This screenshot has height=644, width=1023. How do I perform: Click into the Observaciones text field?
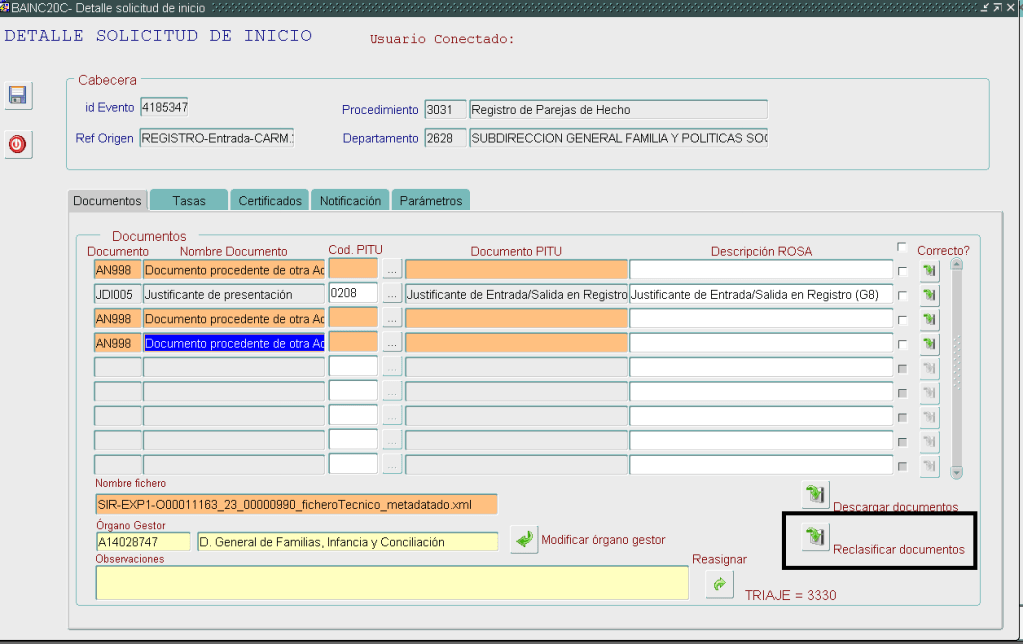(x=391, y=582)
